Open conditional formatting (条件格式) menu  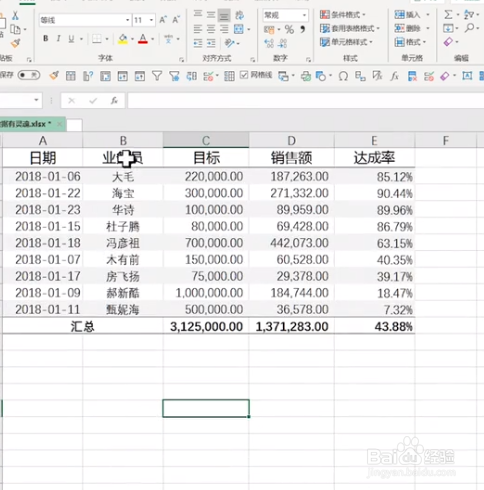[x=343, y=15]
